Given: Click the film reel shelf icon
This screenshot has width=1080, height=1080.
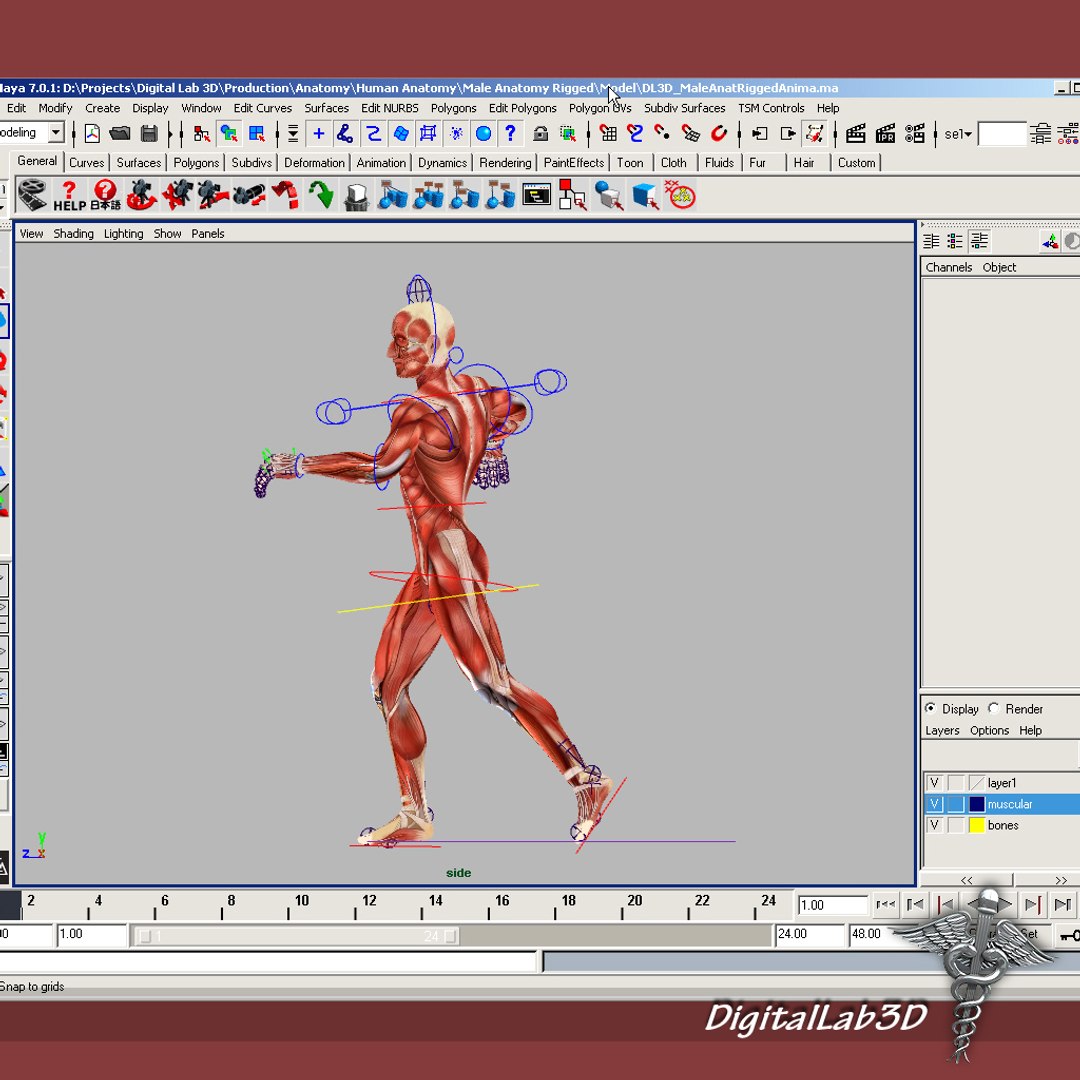Looking at the screenshot, I should (32, 196).
